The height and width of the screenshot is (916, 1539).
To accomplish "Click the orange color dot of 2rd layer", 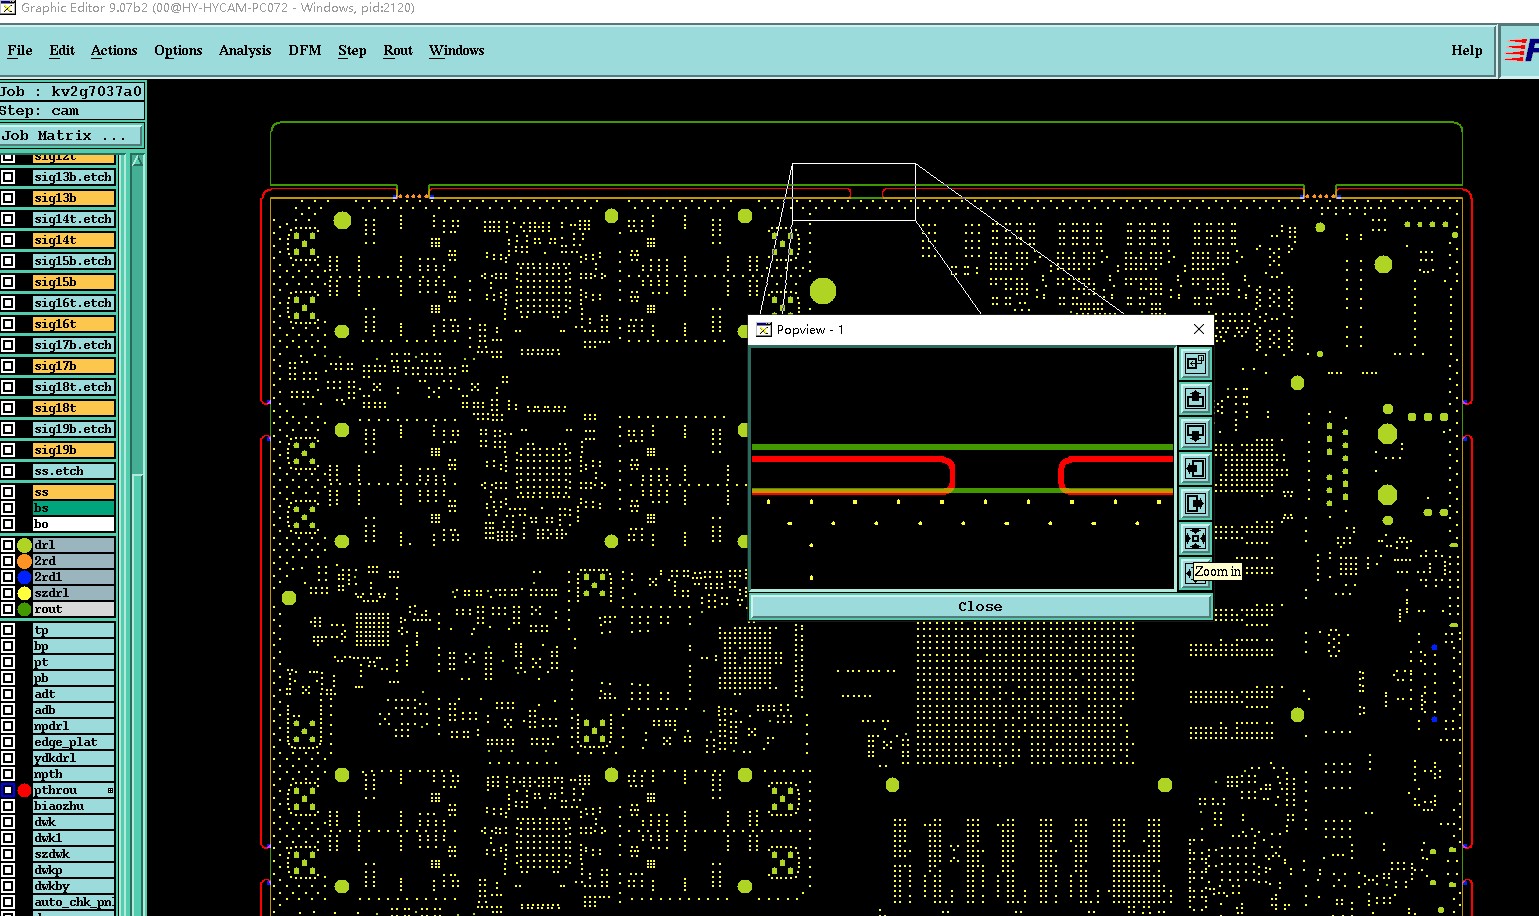I will [x=24, y=561].
